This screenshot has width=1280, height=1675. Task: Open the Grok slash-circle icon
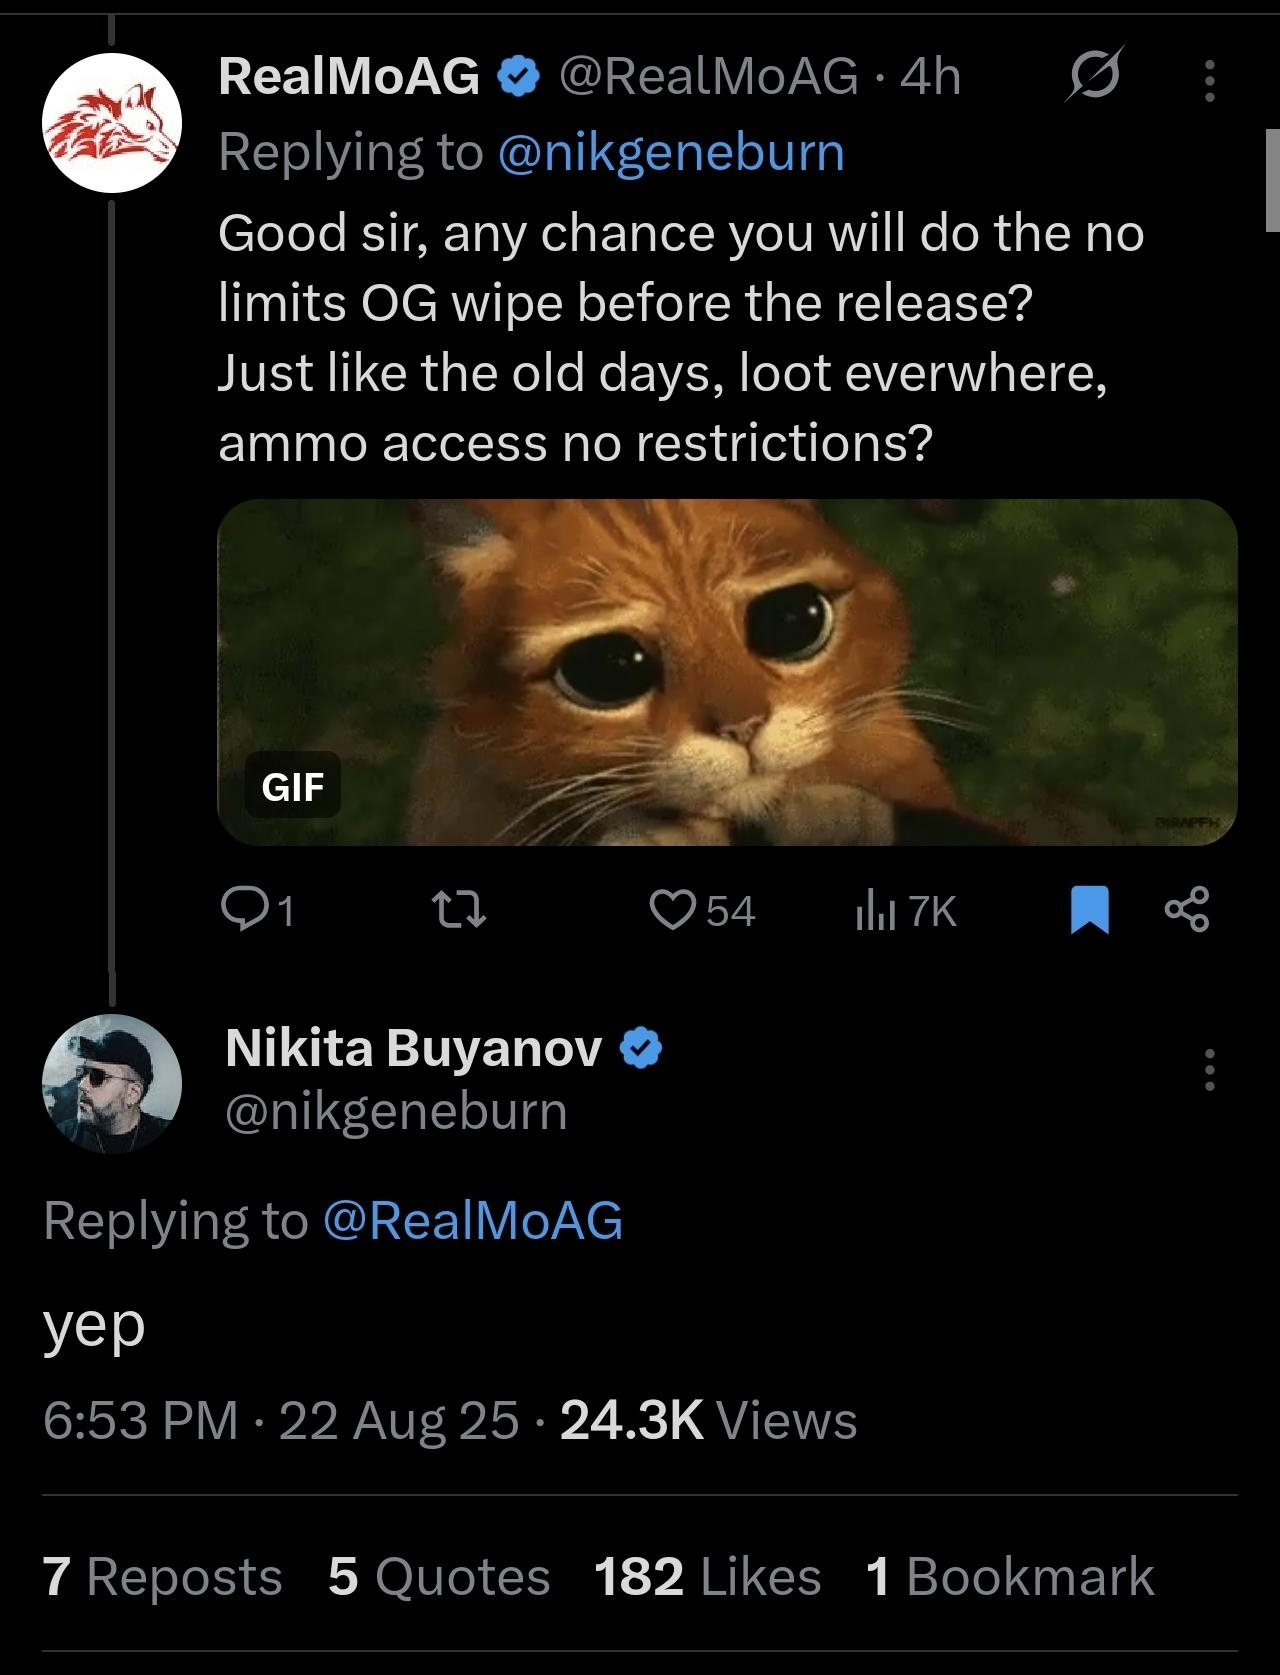coord(1094,76)
